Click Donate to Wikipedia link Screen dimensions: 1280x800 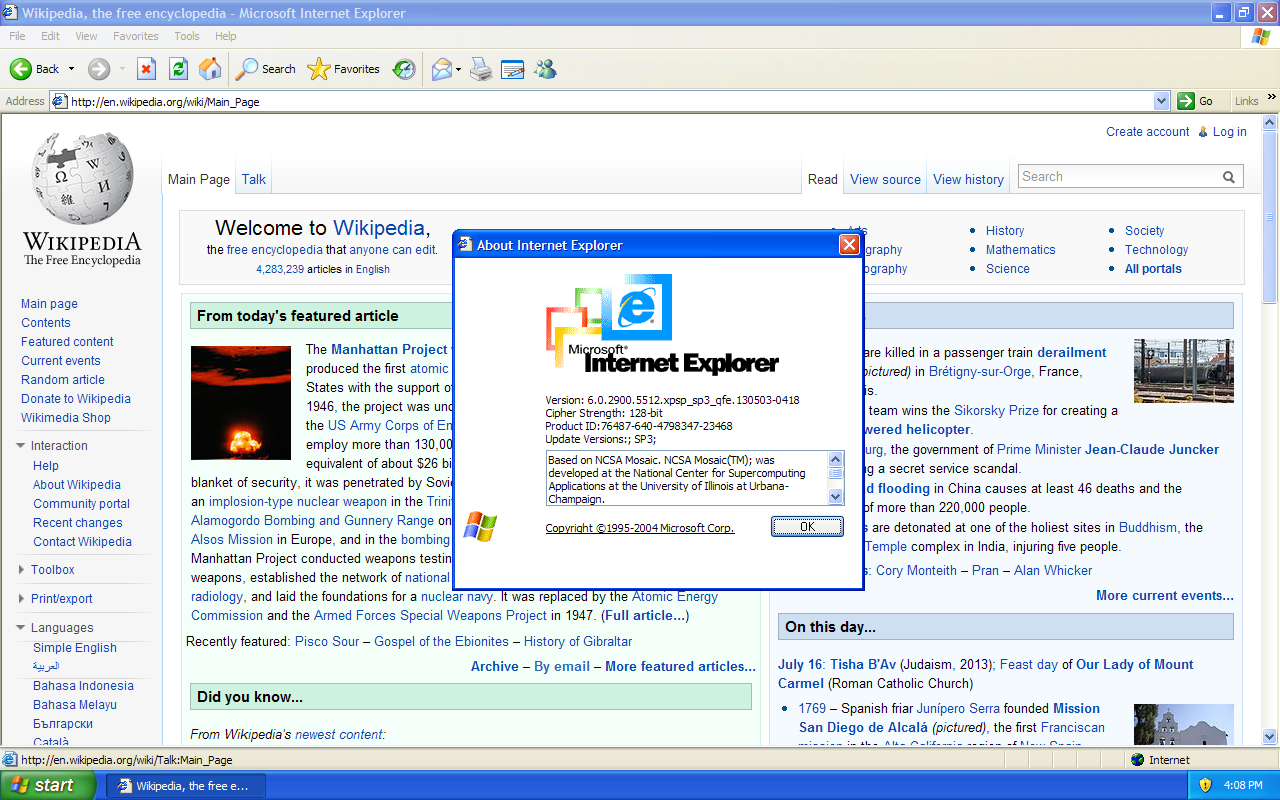point(76,399)
